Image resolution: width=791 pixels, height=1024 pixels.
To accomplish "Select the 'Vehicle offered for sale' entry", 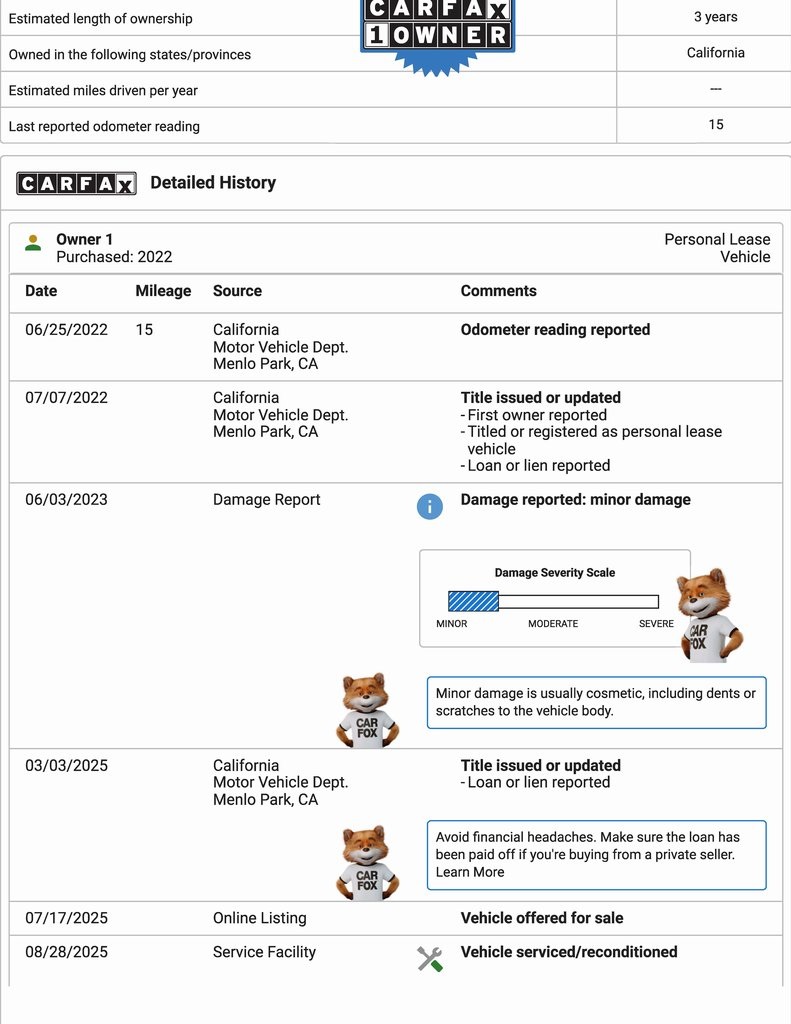I will pos(541,918).
